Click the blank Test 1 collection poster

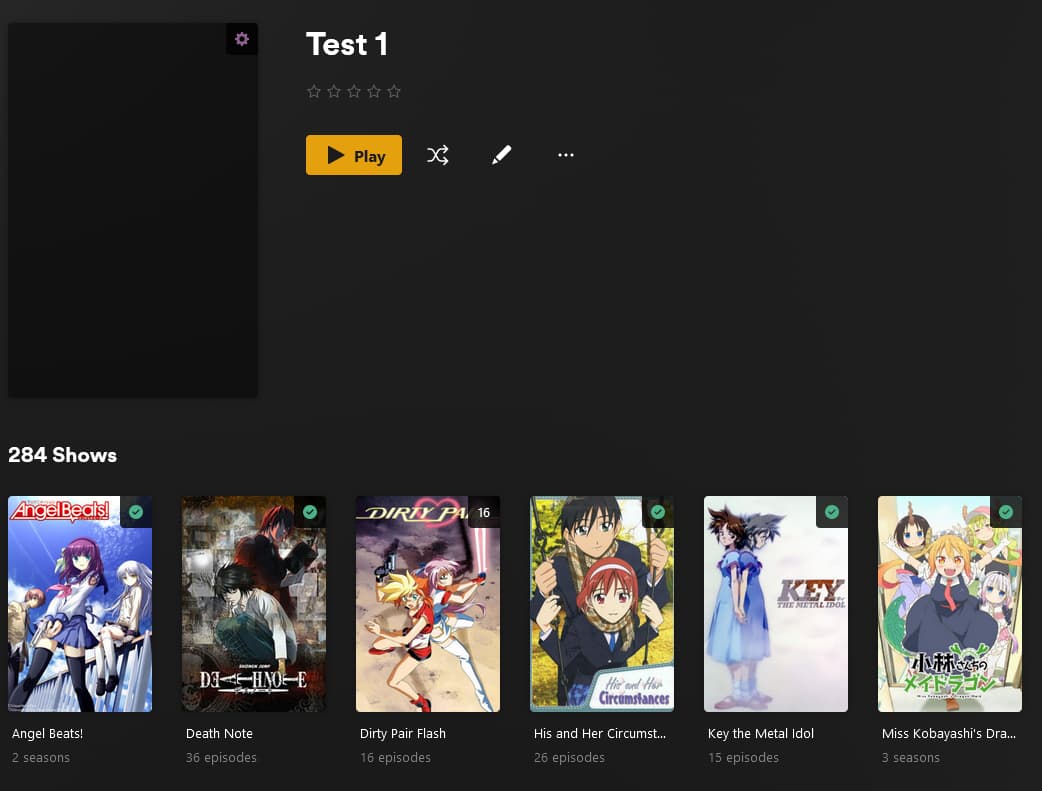click(x=133, y=210)
